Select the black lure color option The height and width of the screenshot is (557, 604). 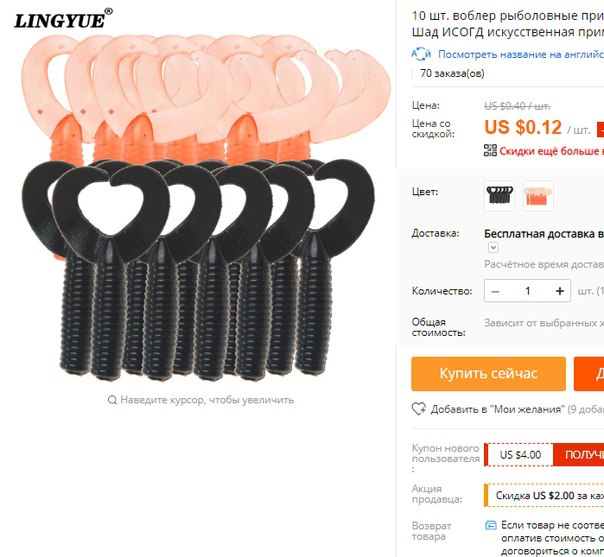click(x=500, y=196)
